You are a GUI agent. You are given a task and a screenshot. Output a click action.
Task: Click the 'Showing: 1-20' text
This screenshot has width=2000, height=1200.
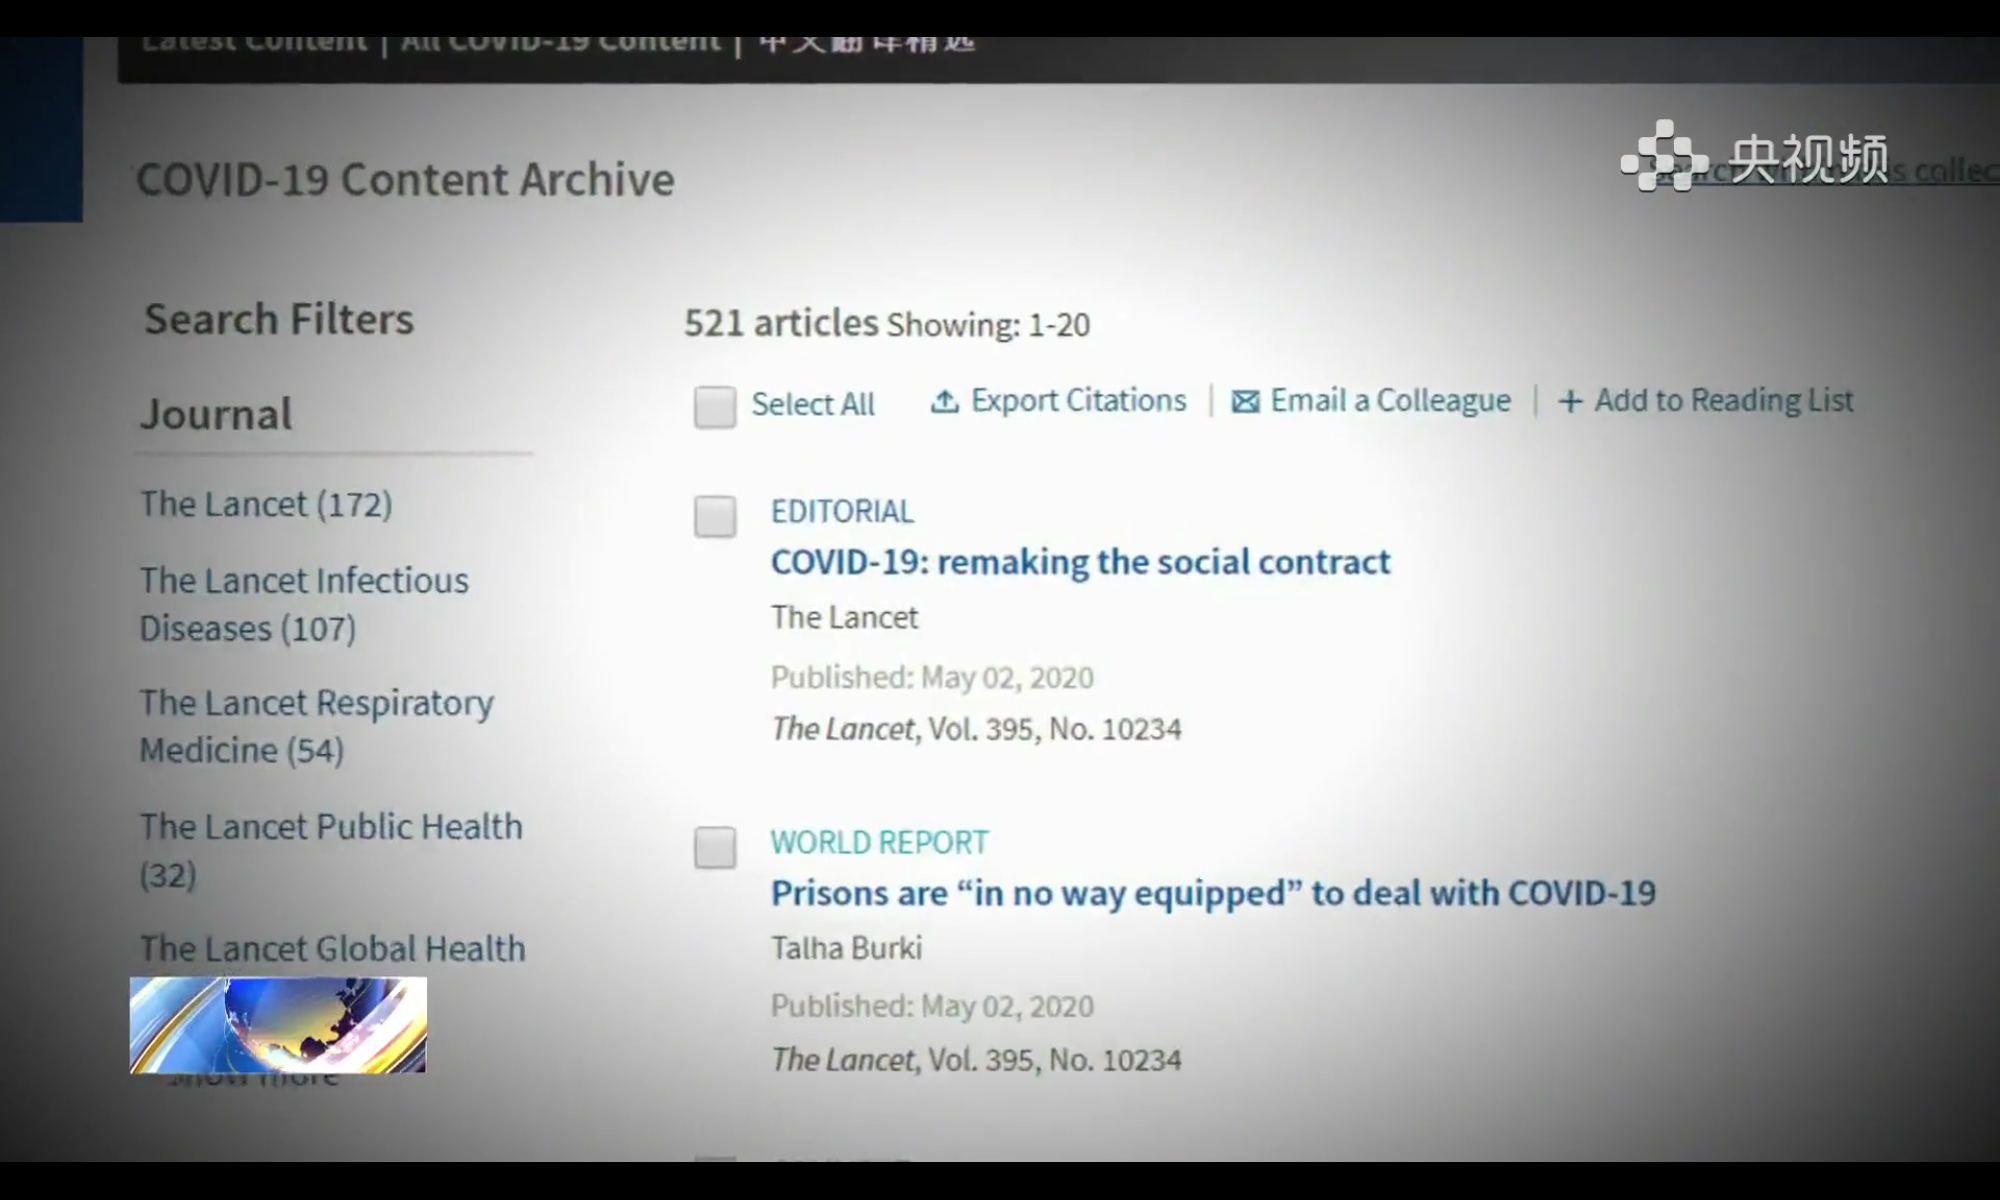click(x=988, y=325)
